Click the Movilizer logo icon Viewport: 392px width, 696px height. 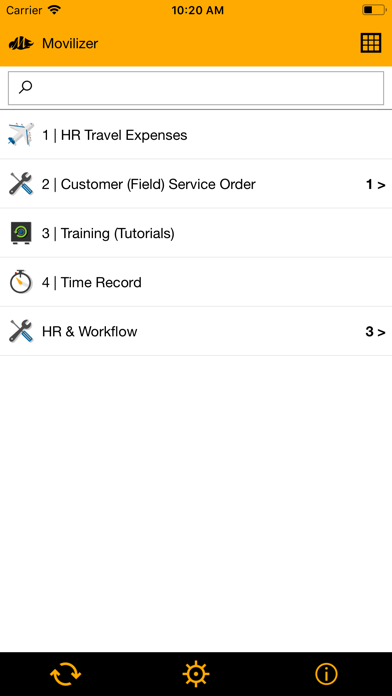pos(21,44)
